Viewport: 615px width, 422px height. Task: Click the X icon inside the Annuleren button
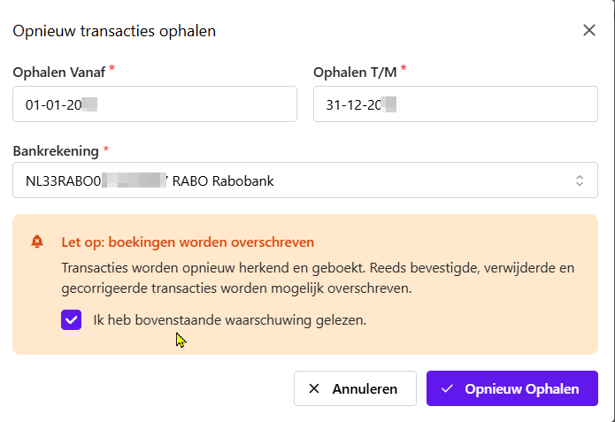[x=314, y=389]
